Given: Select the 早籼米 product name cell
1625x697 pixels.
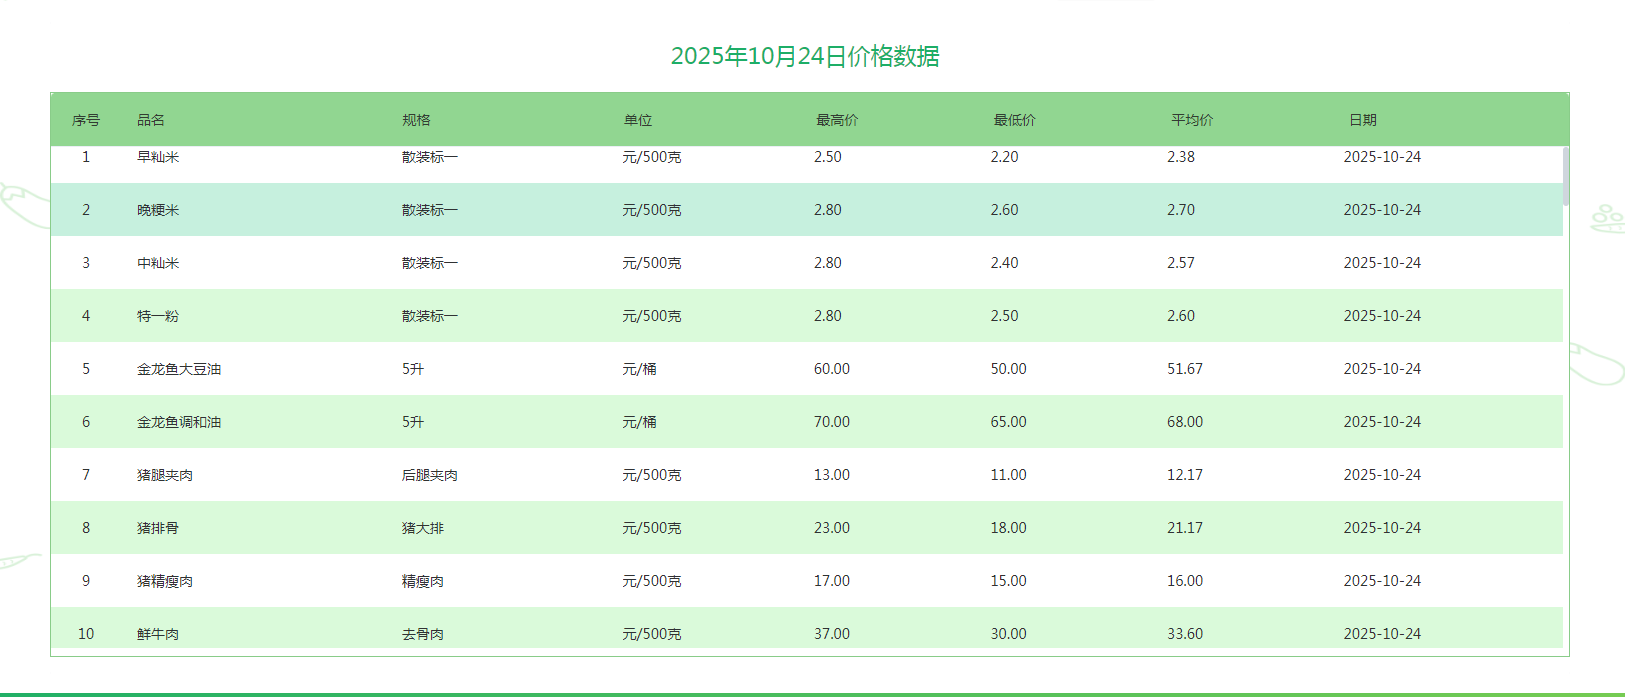Looking at the screenshot, I should click(158, 157).
